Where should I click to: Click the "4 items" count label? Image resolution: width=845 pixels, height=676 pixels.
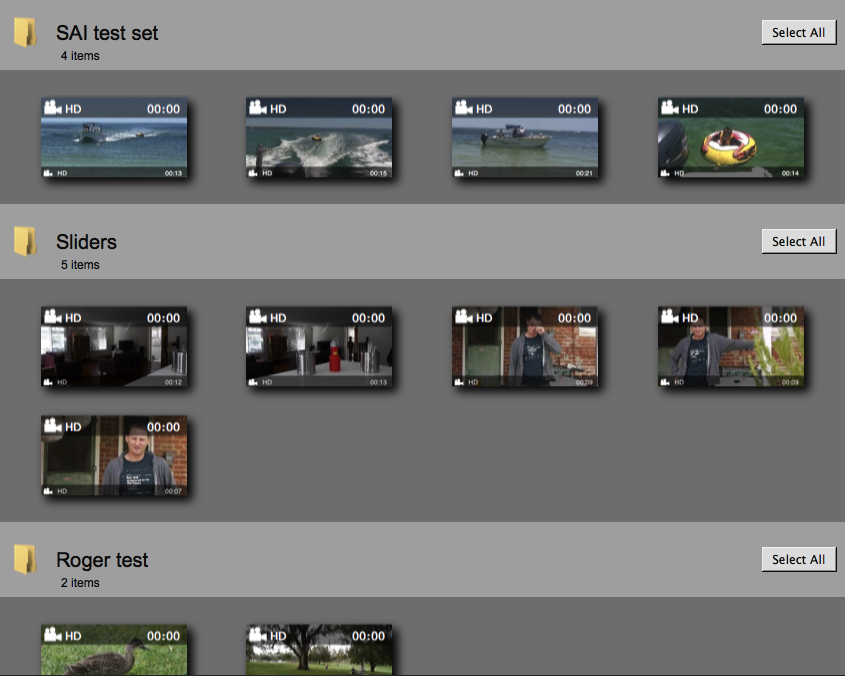point(80,56)
